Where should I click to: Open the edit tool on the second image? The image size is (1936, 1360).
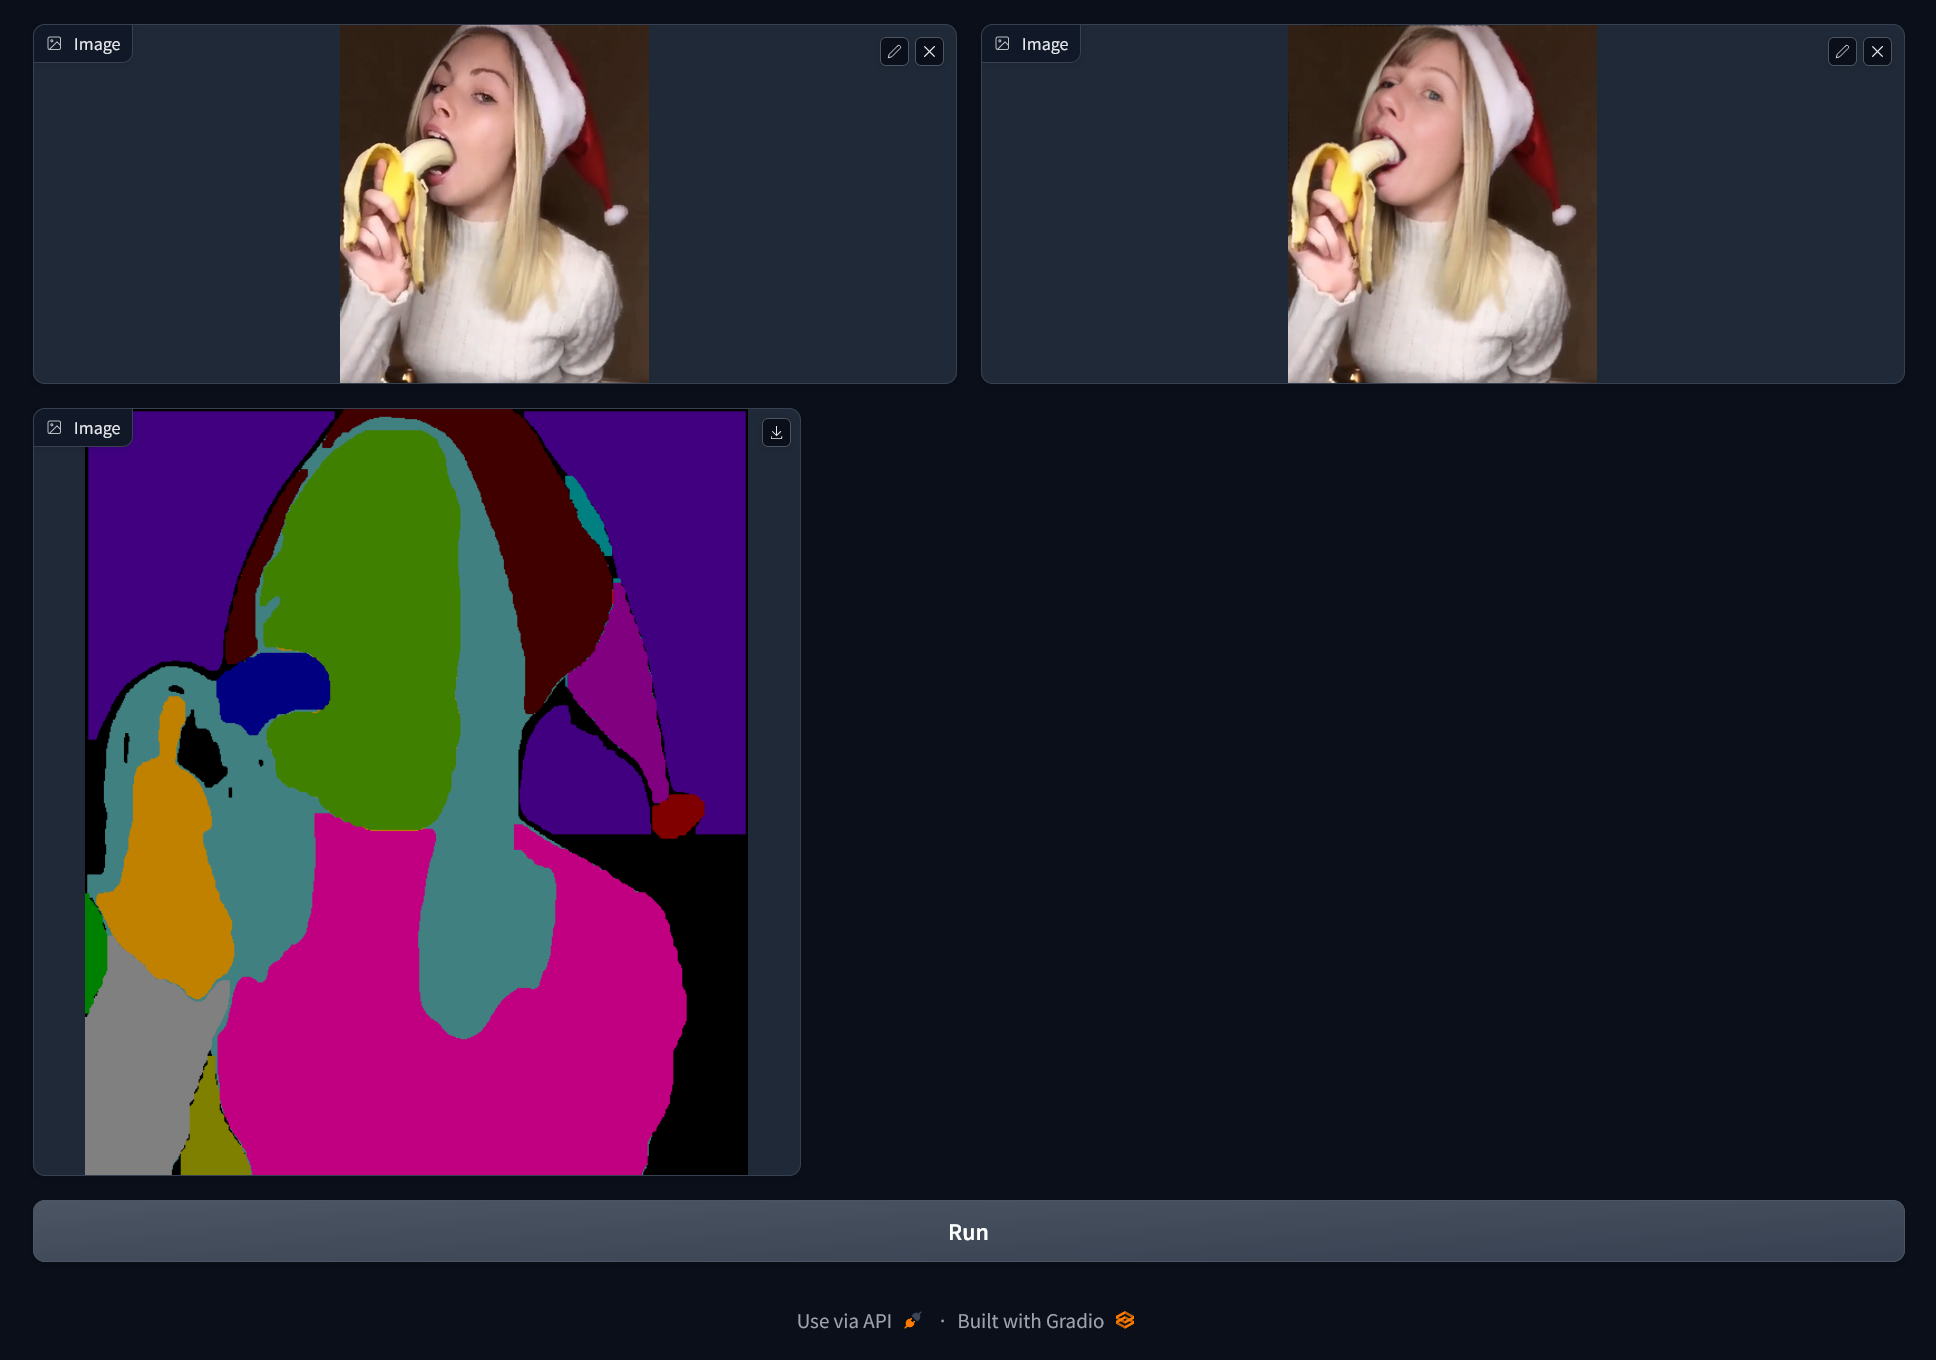(1842, 51)
